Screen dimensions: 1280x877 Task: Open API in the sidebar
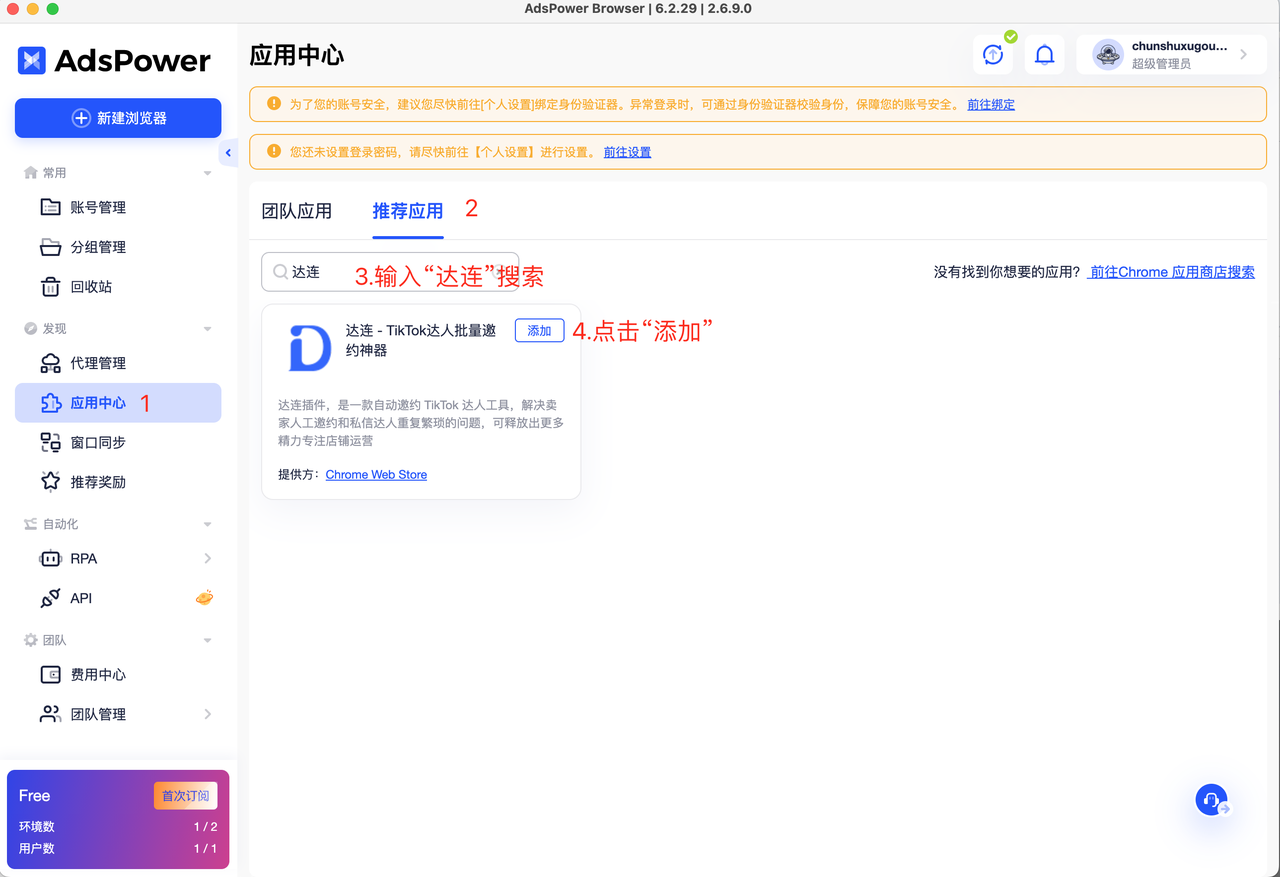(x=118, y=598)
